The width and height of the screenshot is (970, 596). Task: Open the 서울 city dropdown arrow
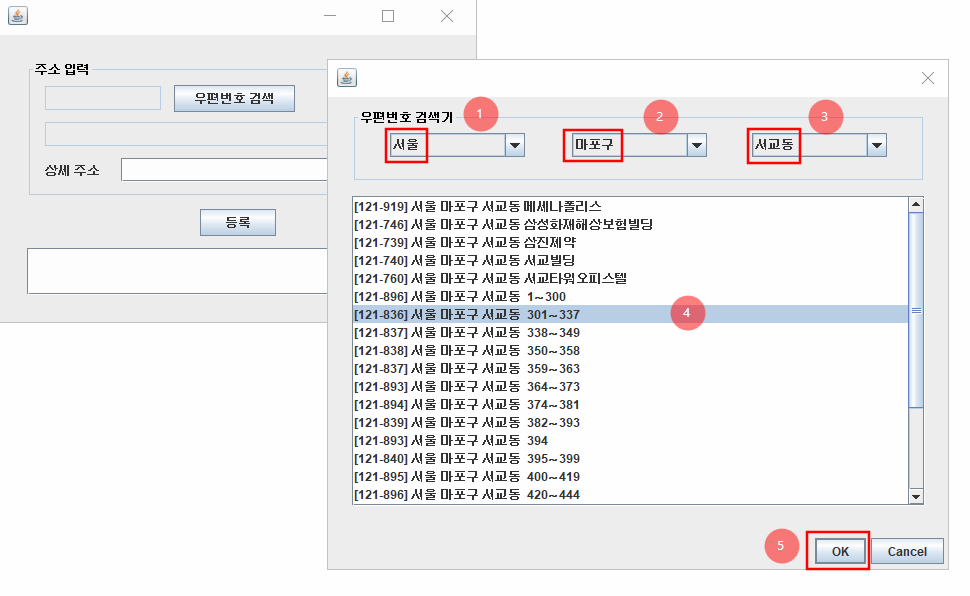pyautogui.click(x=515, y=145)
